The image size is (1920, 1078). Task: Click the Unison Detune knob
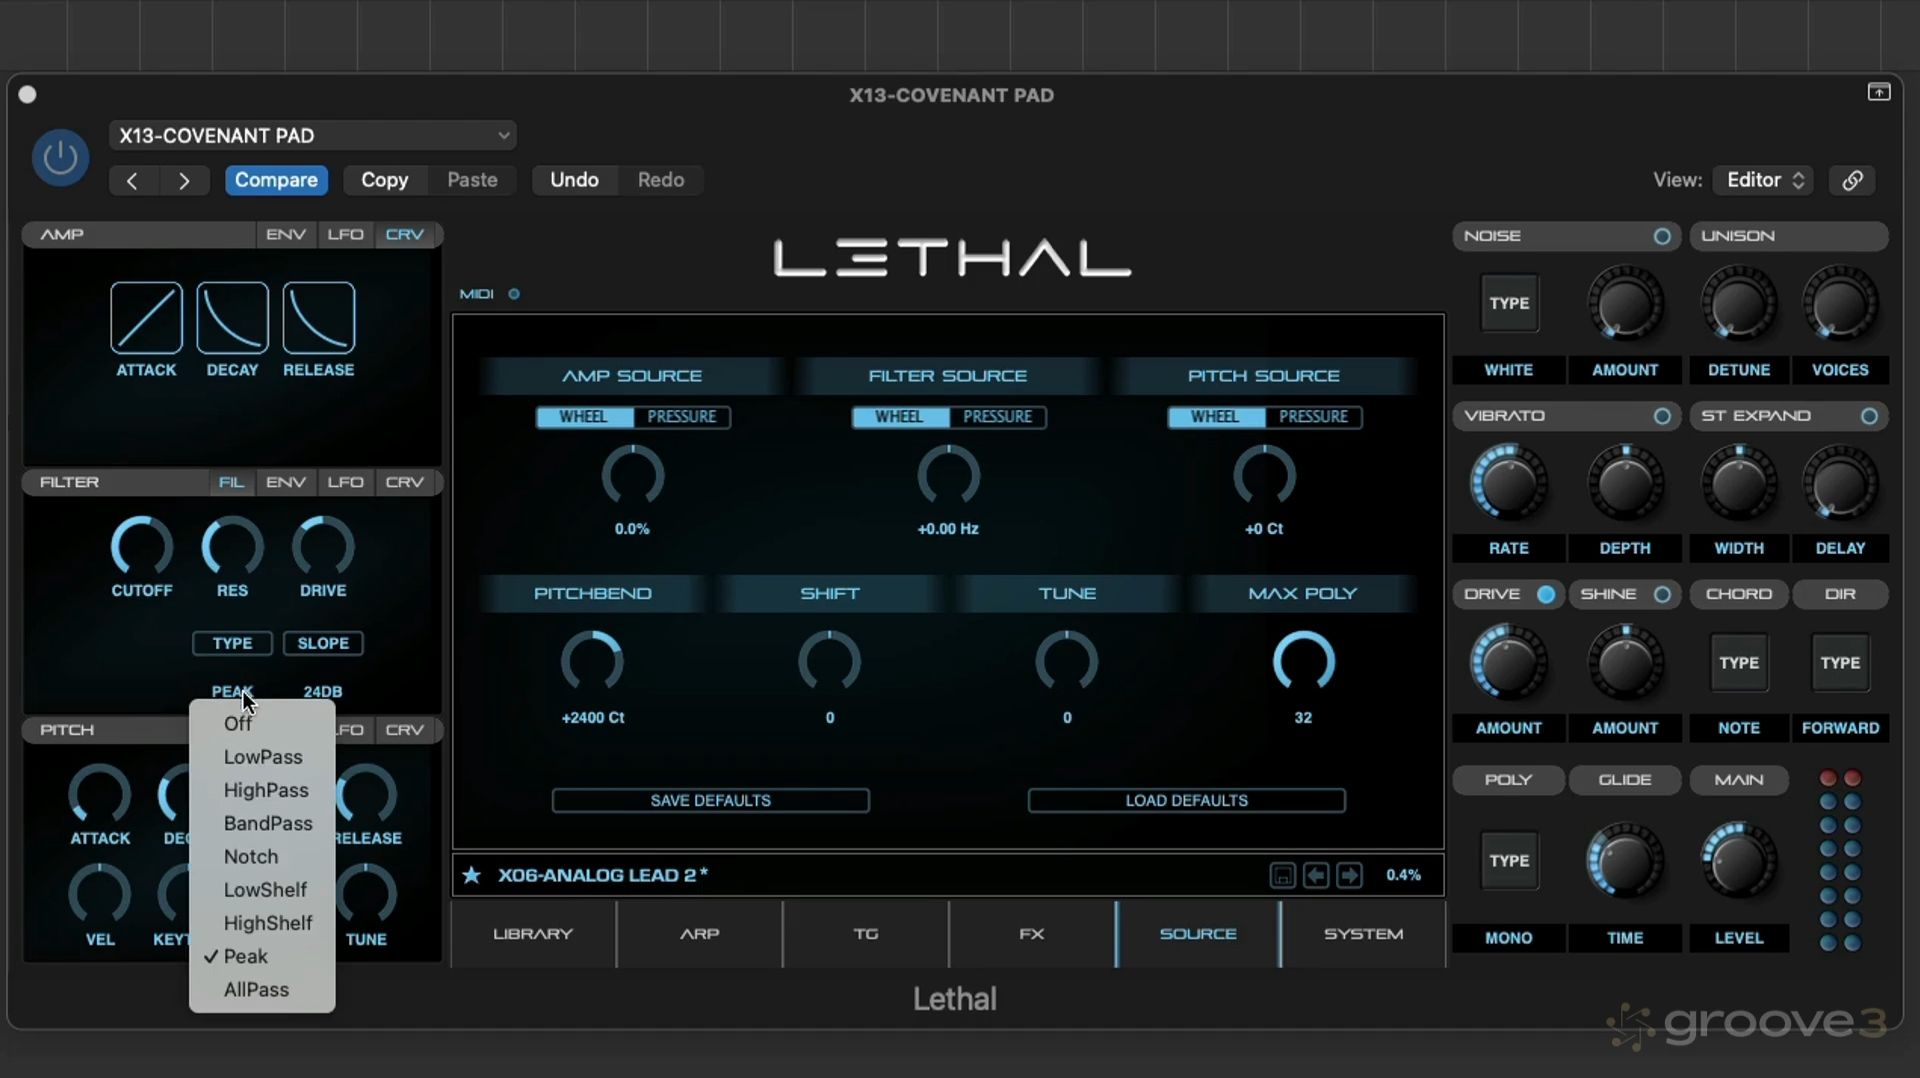click(1739, 303)
